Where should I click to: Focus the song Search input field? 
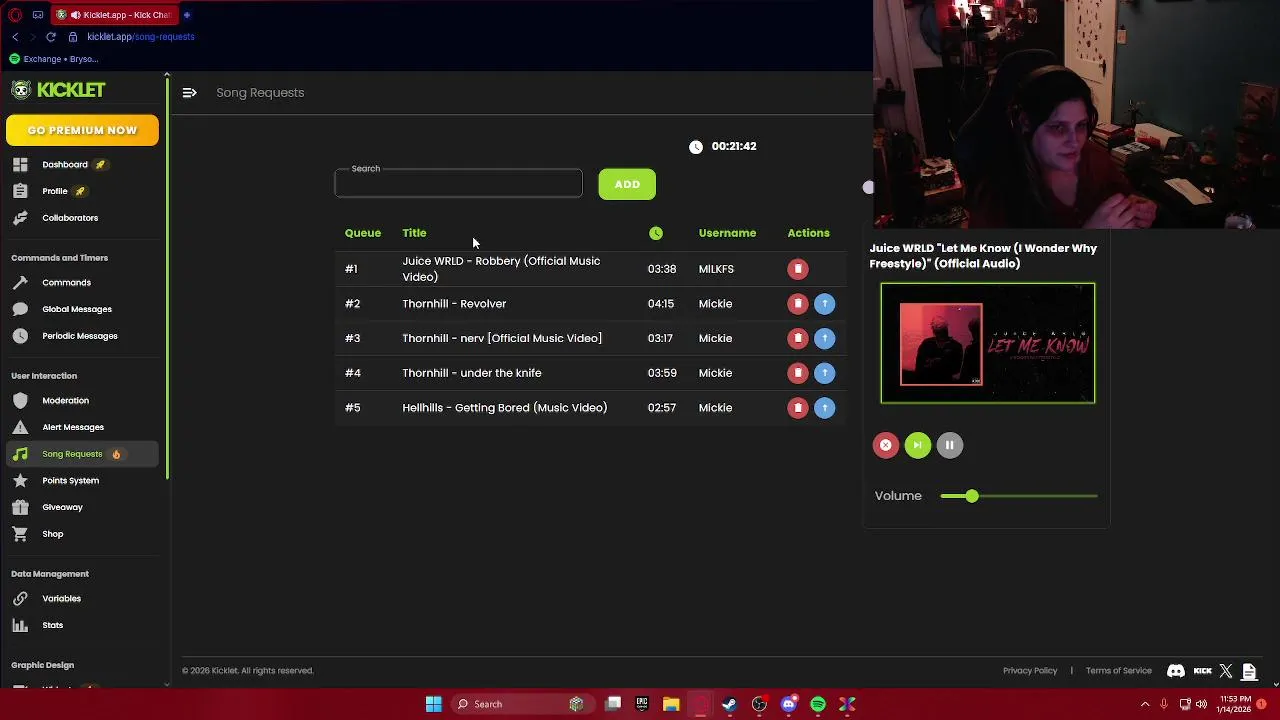(x=458, y=184)
